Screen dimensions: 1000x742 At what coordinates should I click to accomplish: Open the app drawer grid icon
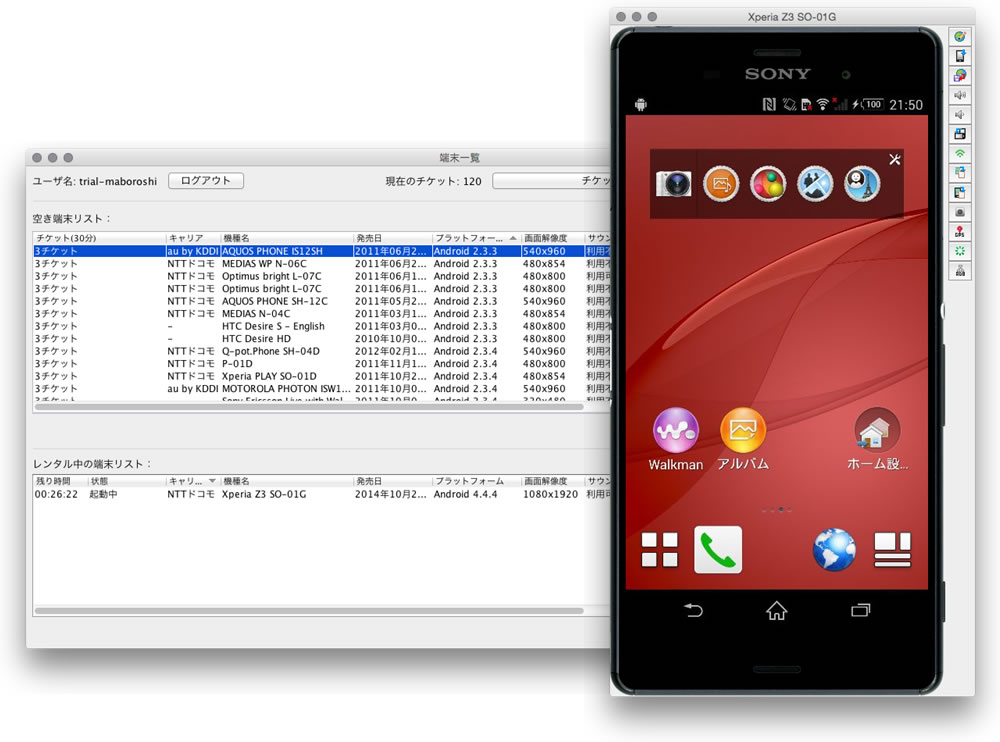(659, 550)
